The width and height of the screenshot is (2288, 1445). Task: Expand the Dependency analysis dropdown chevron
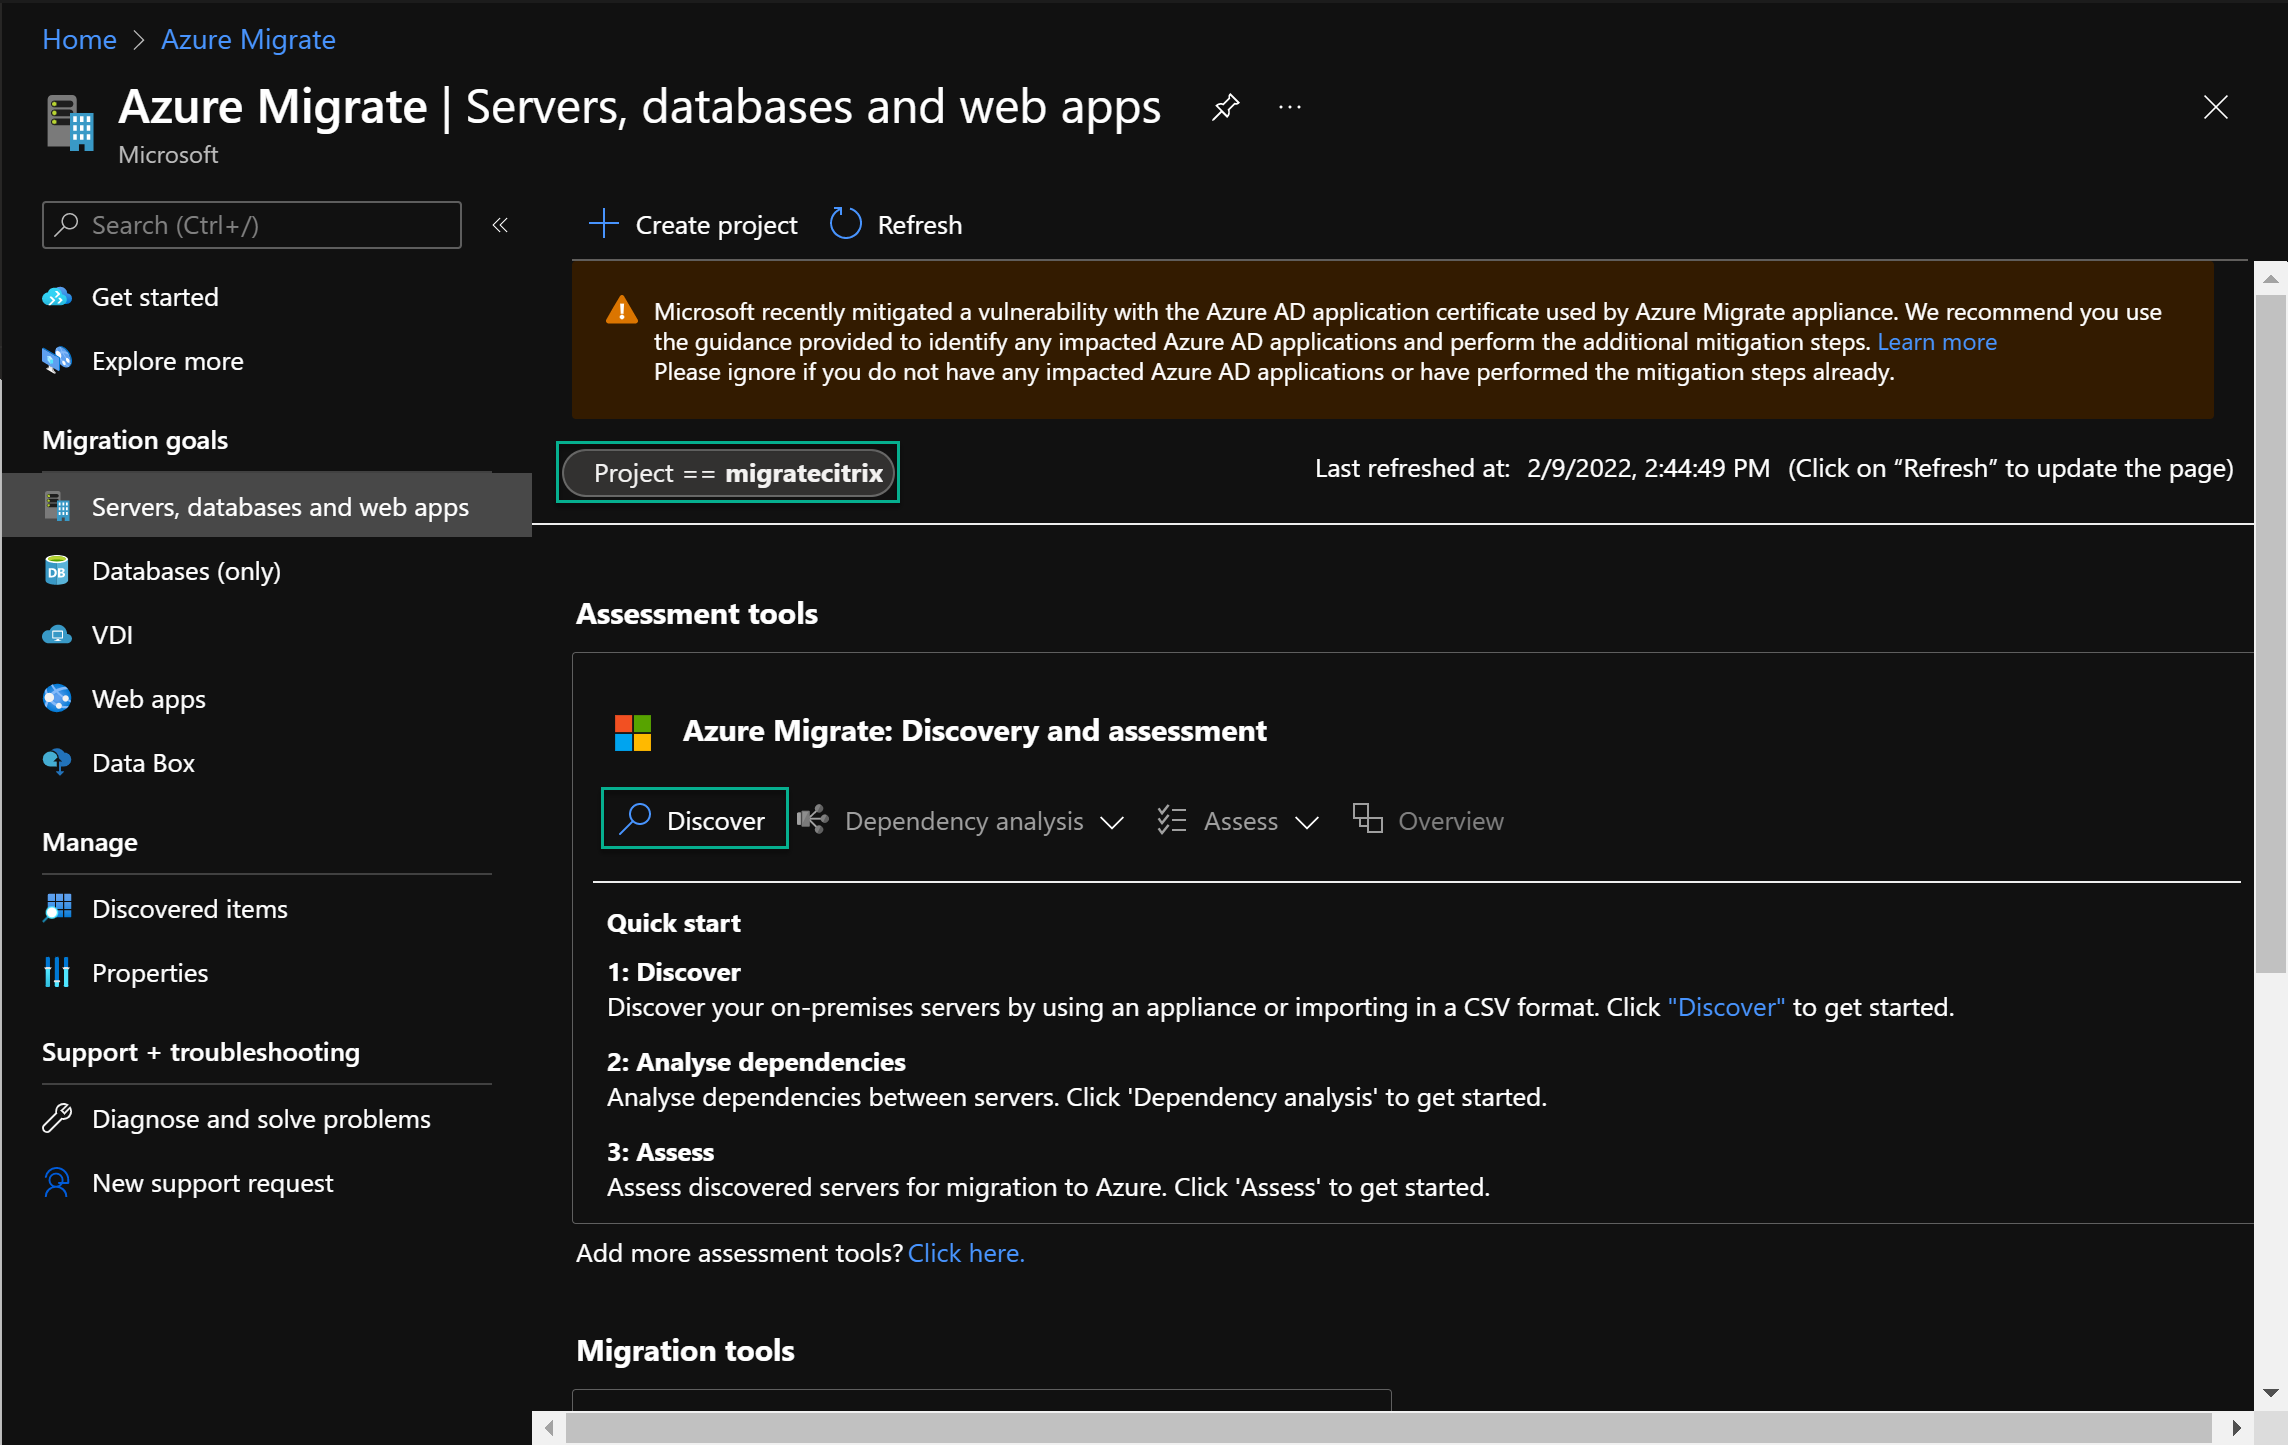coord(1112,823)
